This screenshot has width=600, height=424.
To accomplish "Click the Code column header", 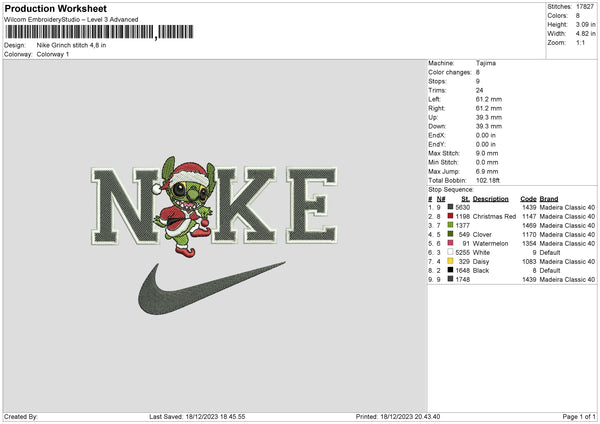I will click(x=528, y=199).
